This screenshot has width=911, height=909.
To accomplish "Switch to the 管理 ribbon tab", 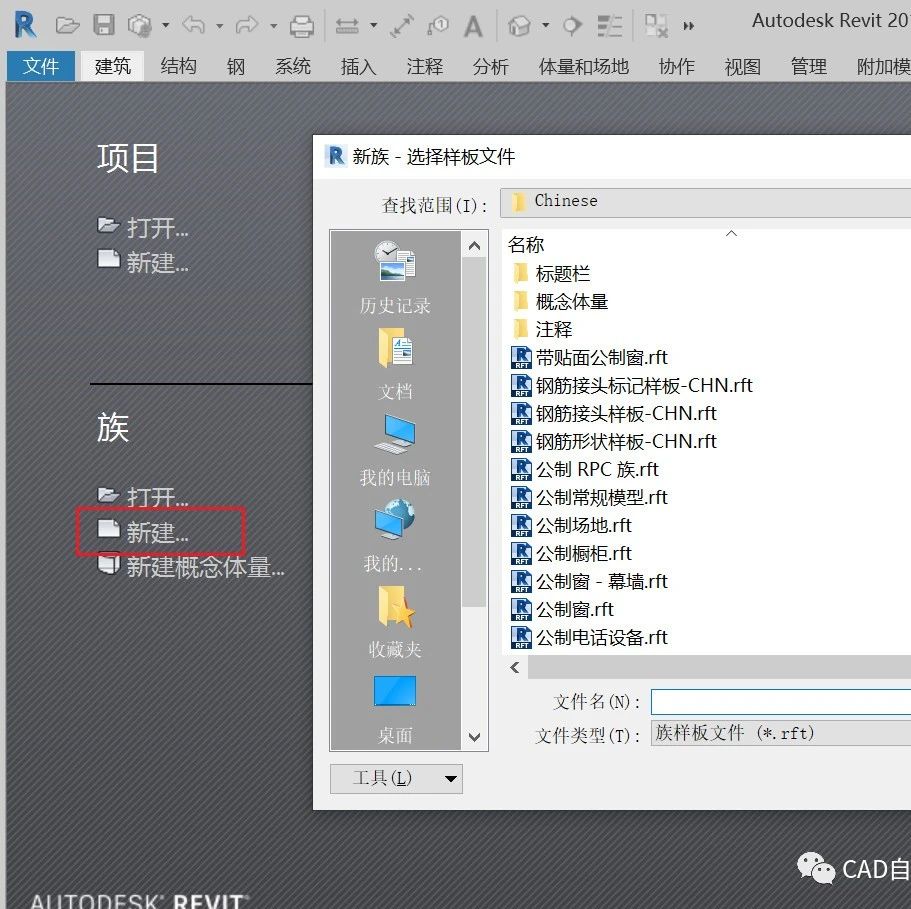I will click(809, 66).
